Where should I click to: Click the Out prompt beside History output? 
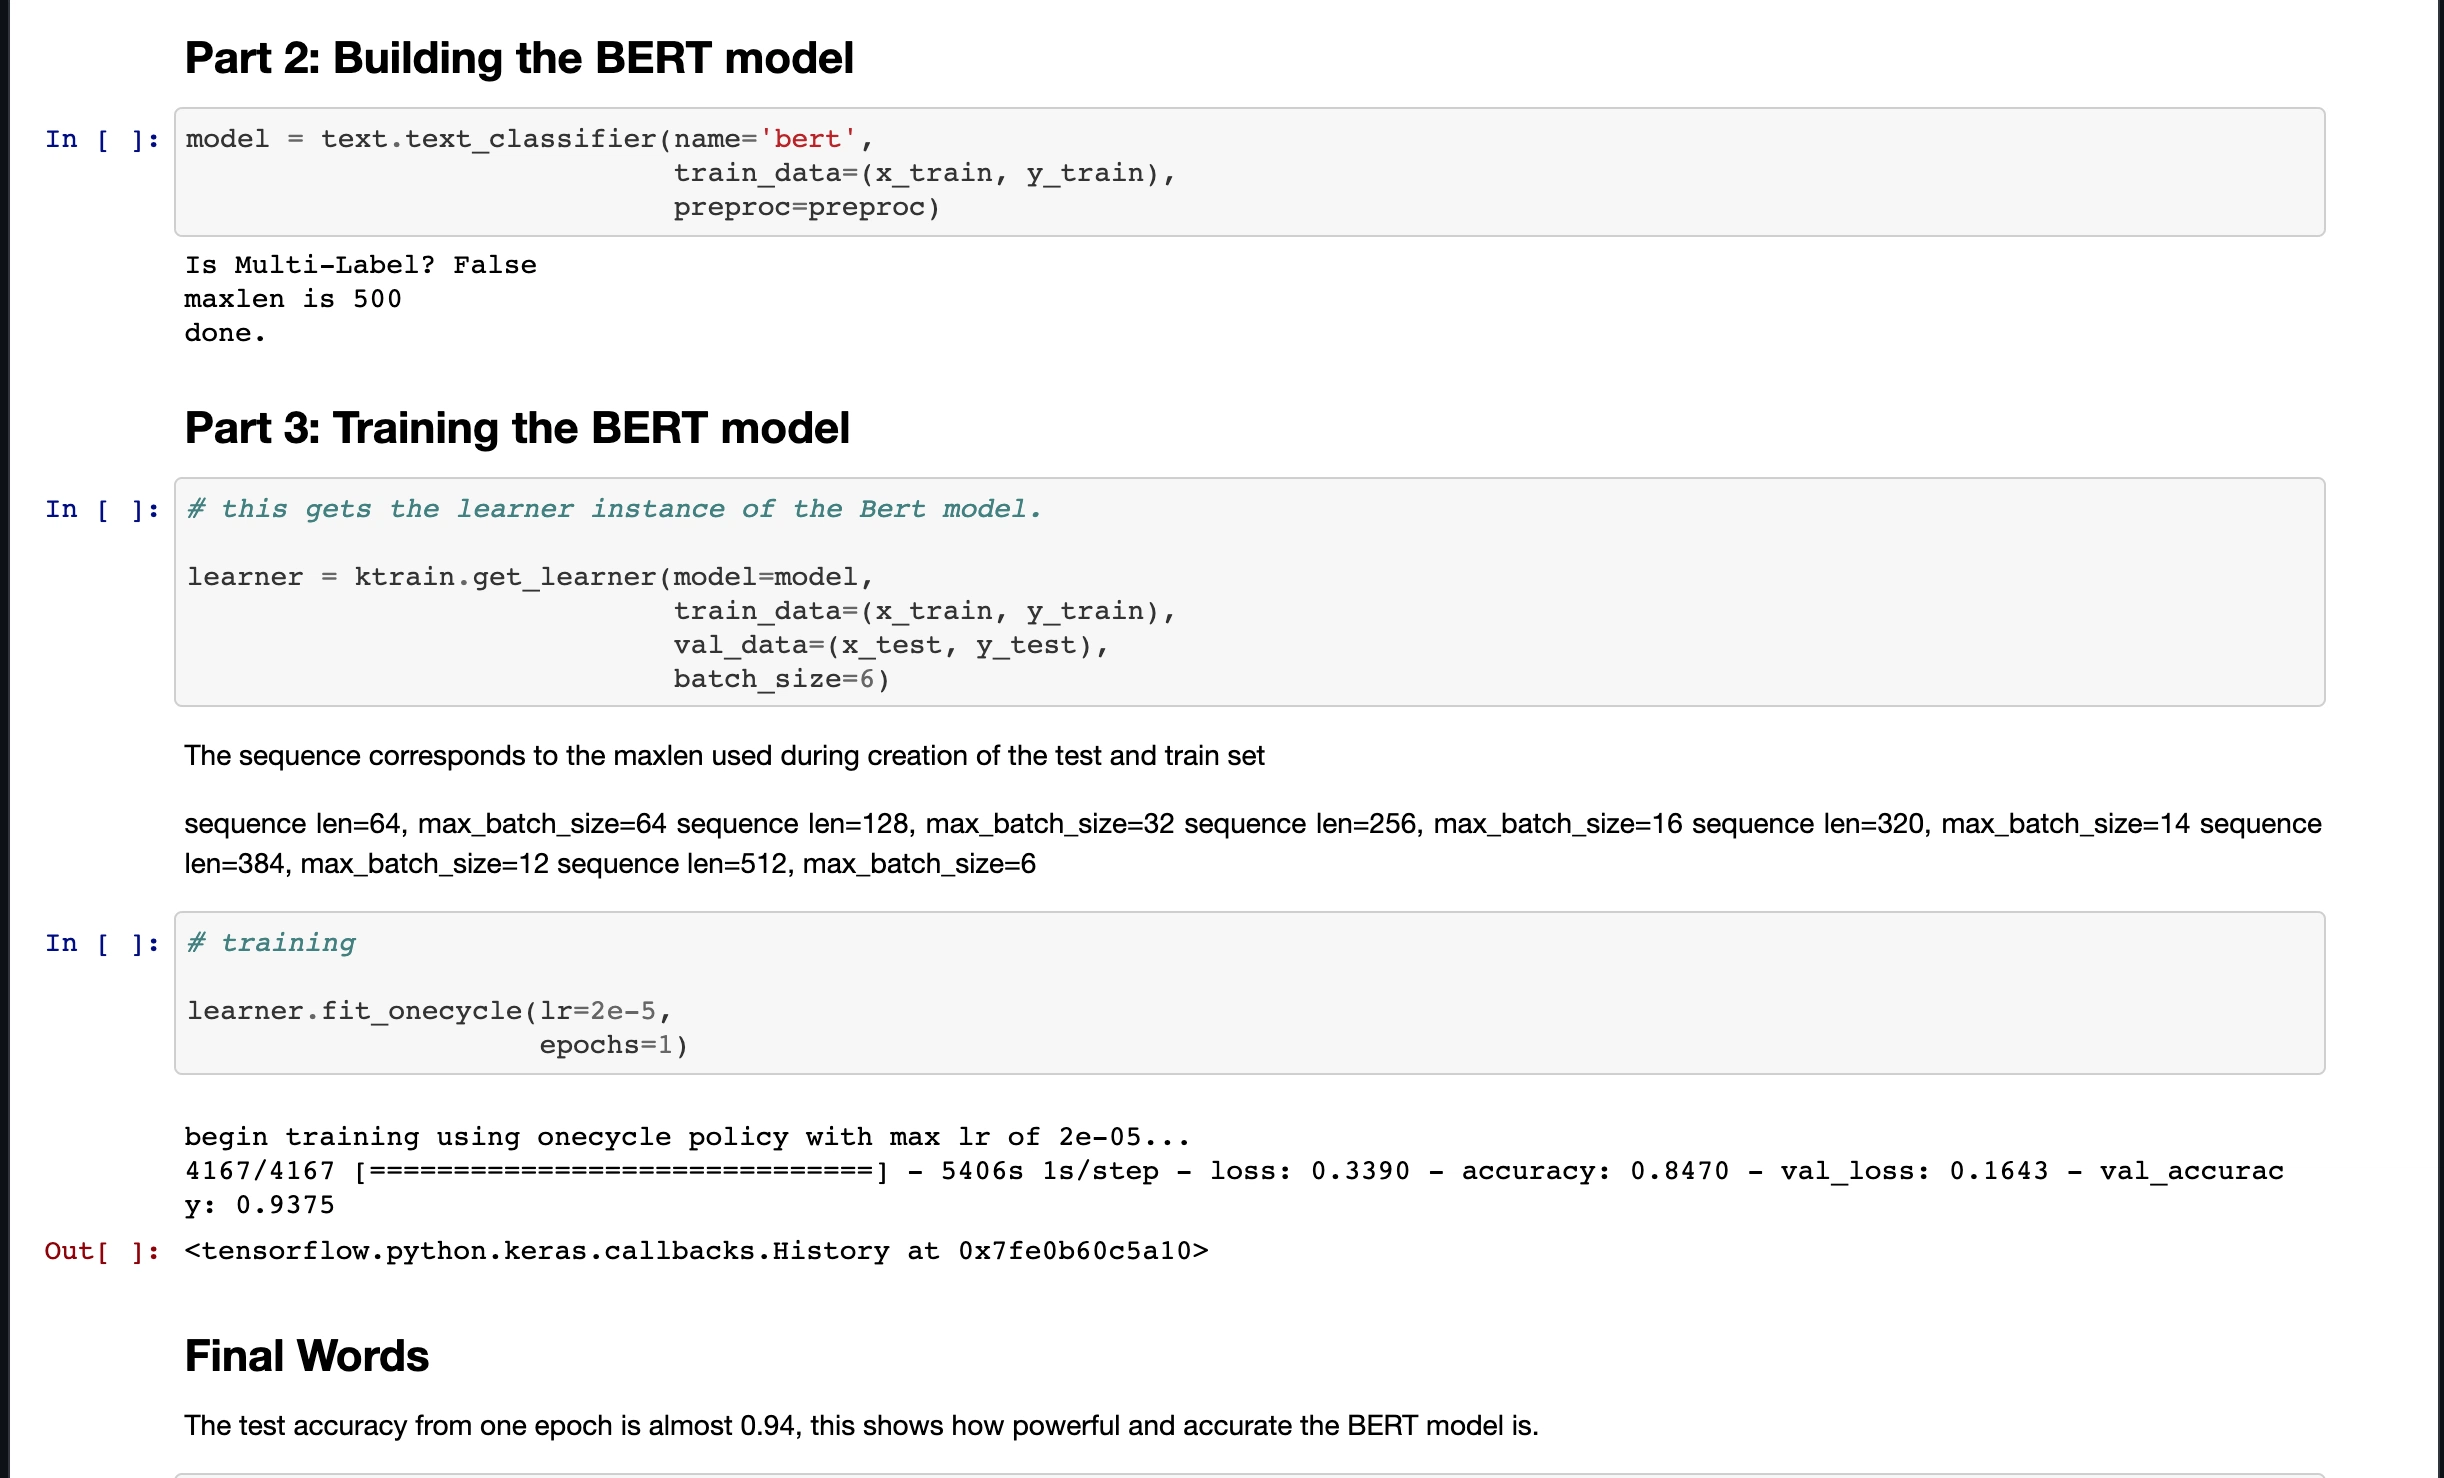[101, 1252]
